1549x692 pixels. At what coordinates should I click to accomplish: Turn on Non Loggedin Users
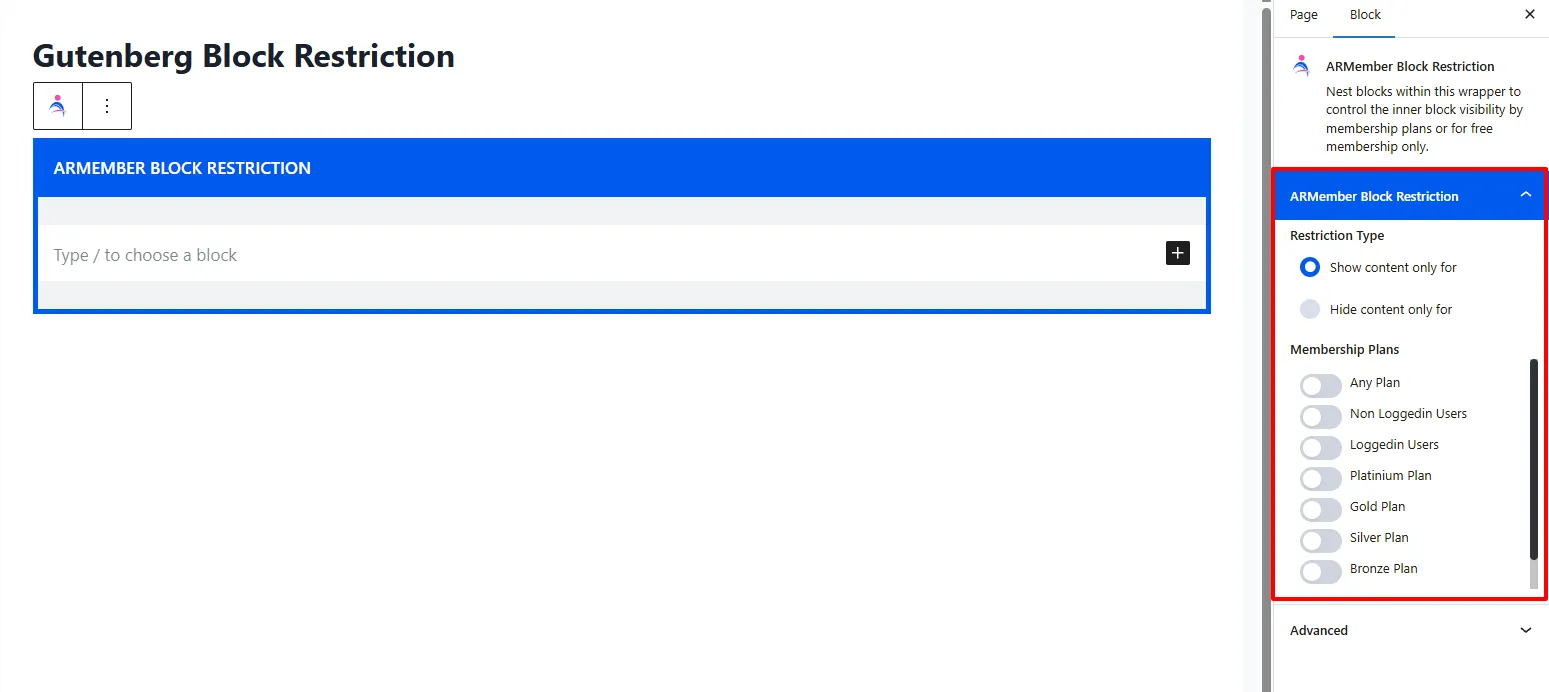click(x=1320, y=416)
